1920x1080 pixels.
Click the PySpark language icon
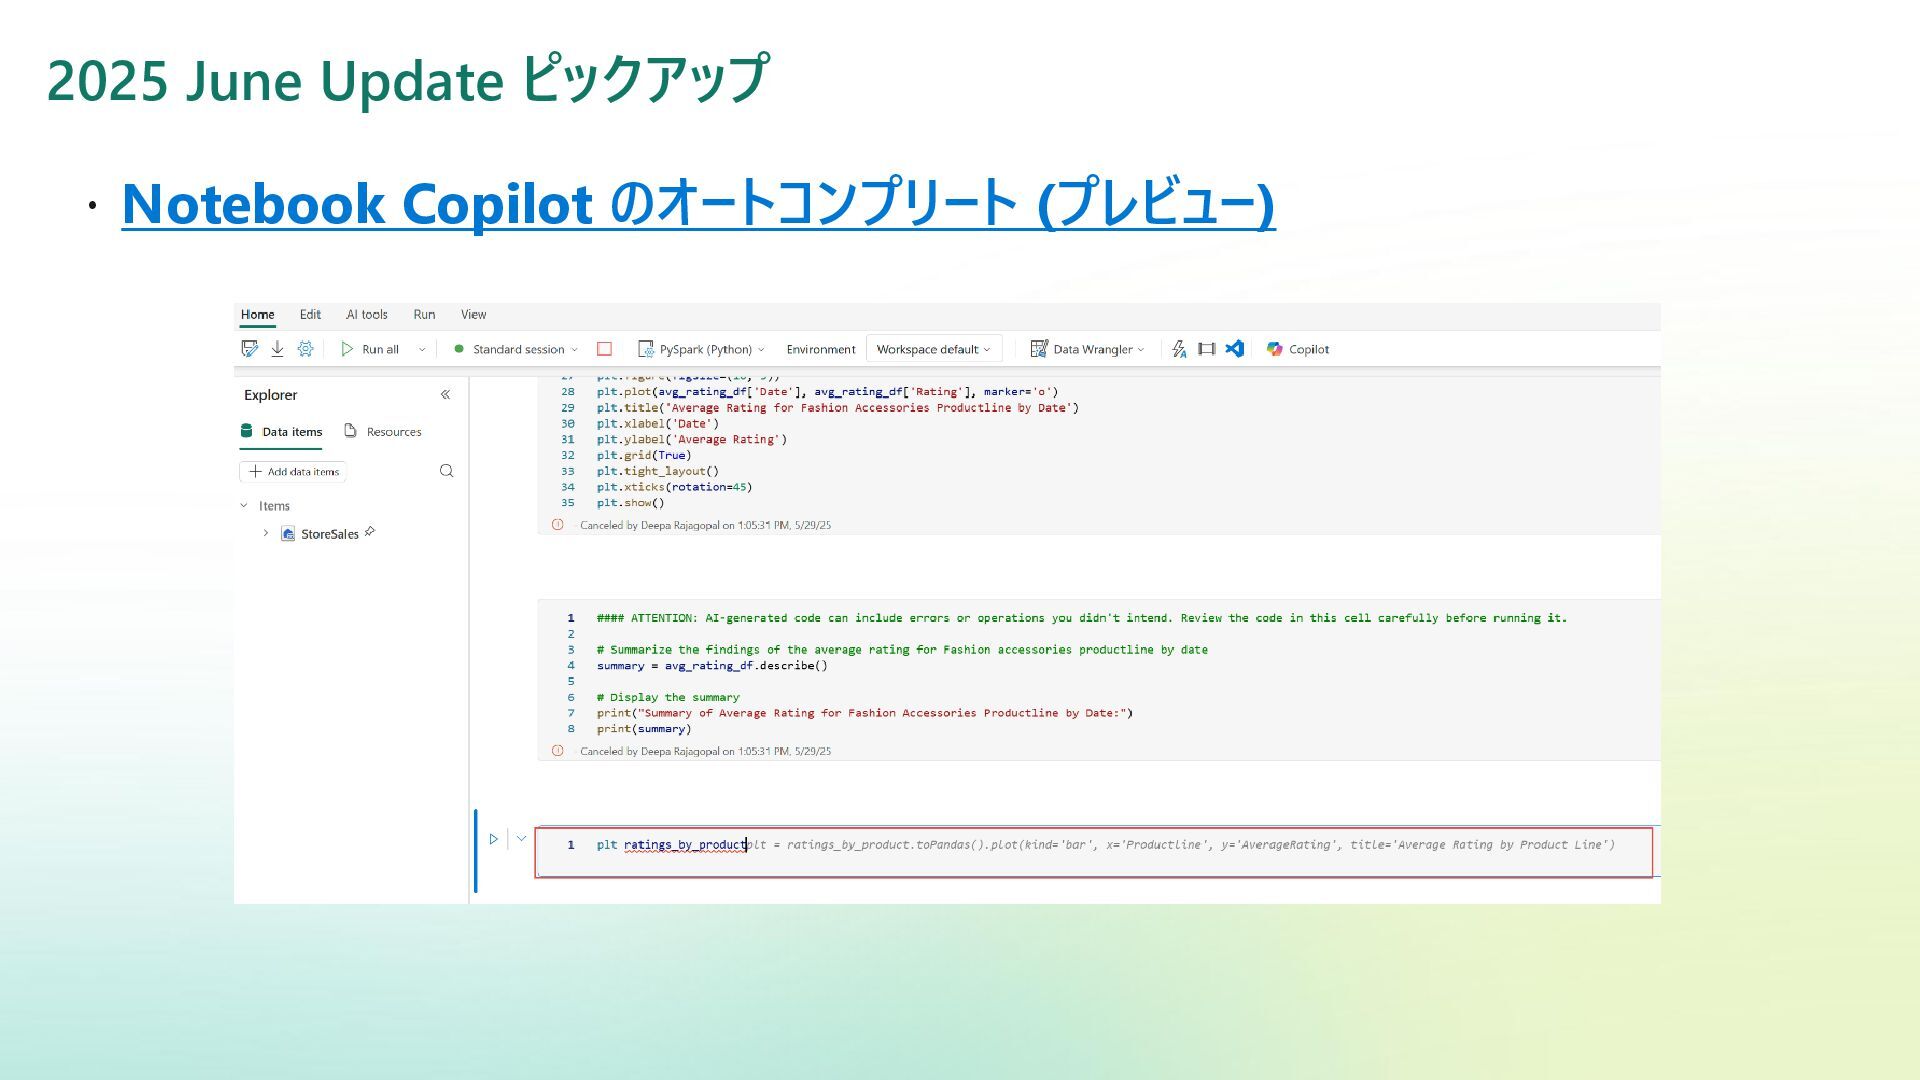click(x=646, y=349)
